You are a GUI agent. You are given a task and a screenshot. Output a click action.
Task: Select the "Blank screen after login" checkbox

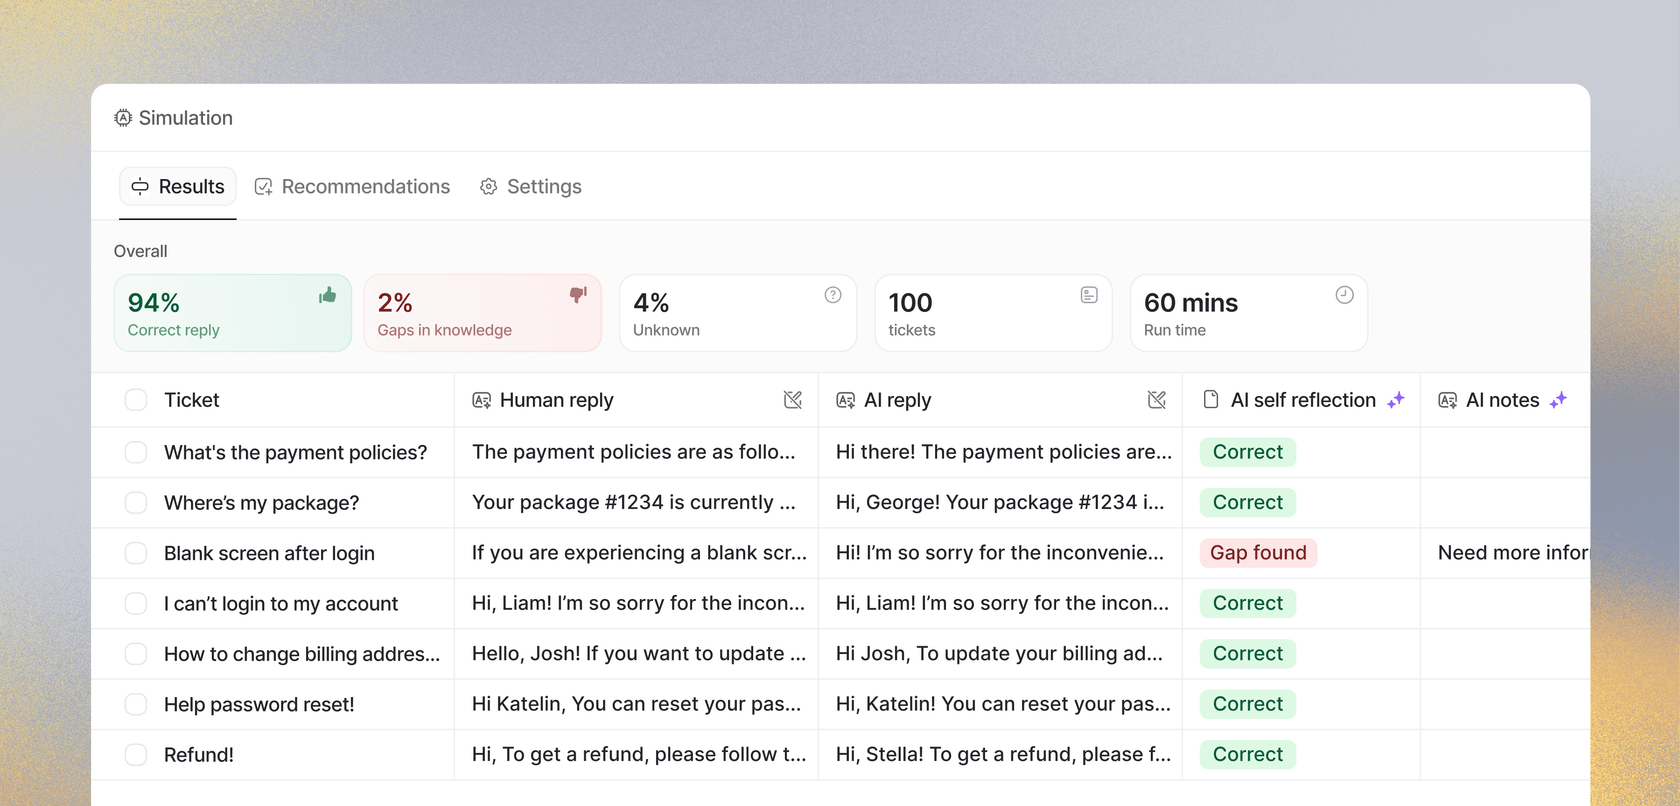click(136, 553)
